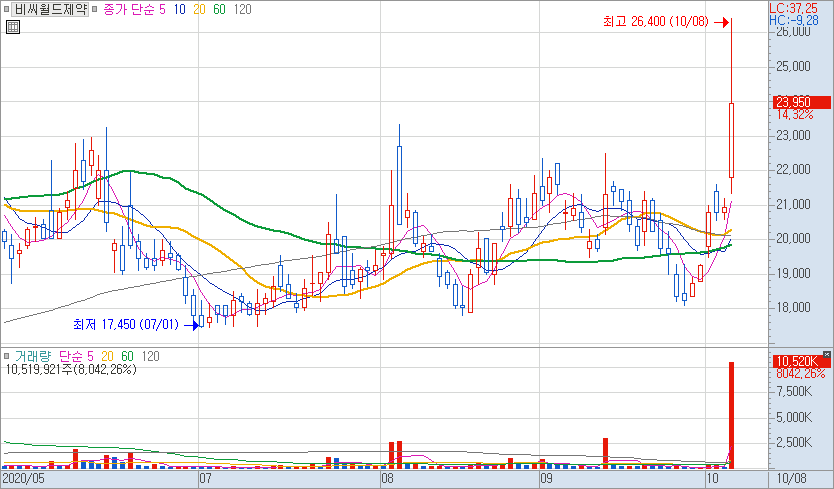Click the 8042.26% volume ratio label

pyautogui.click(x=800, y=374)
